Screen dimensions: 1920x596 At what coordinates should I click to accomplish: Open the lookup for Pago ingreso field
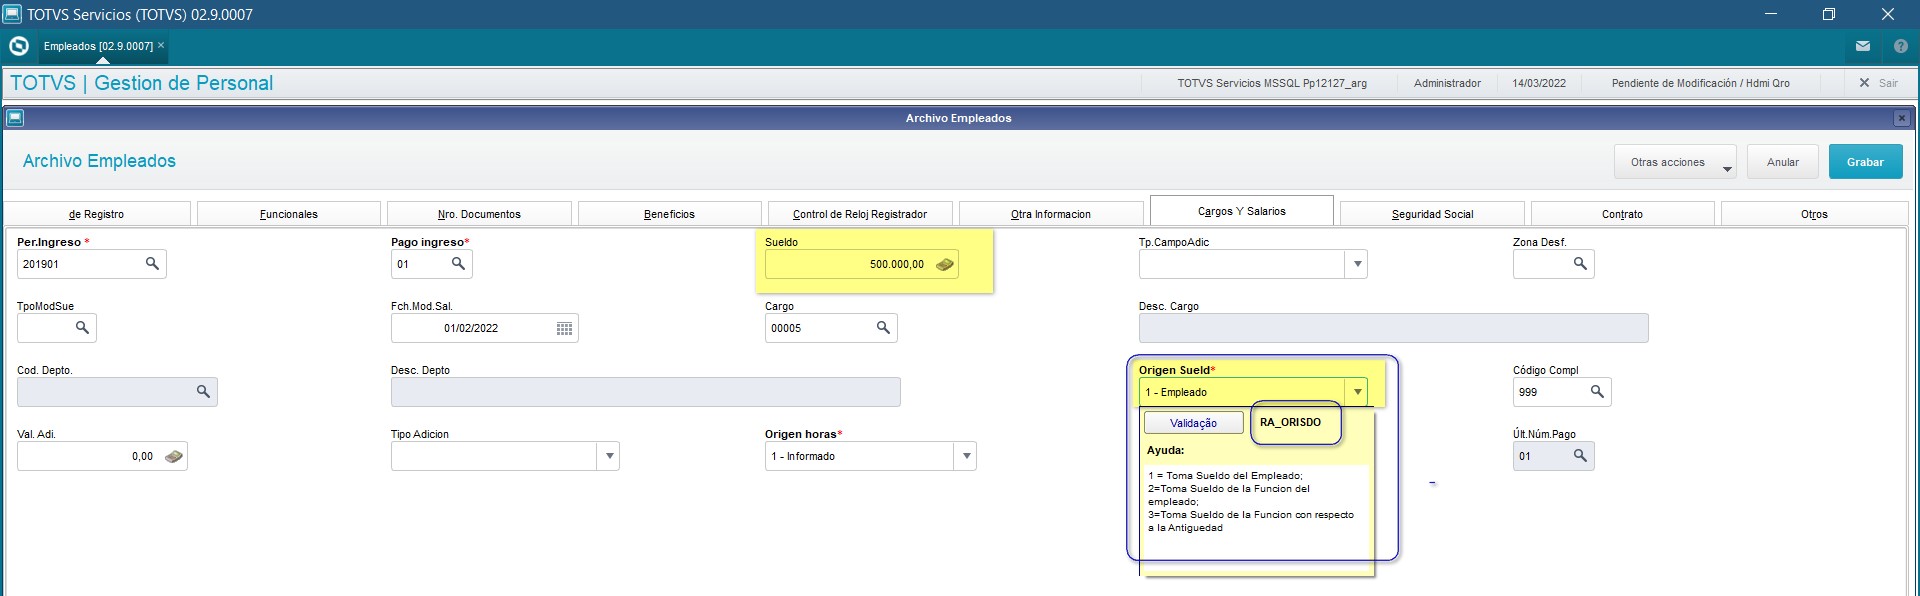pyautogui.click(x=458, y=264)
